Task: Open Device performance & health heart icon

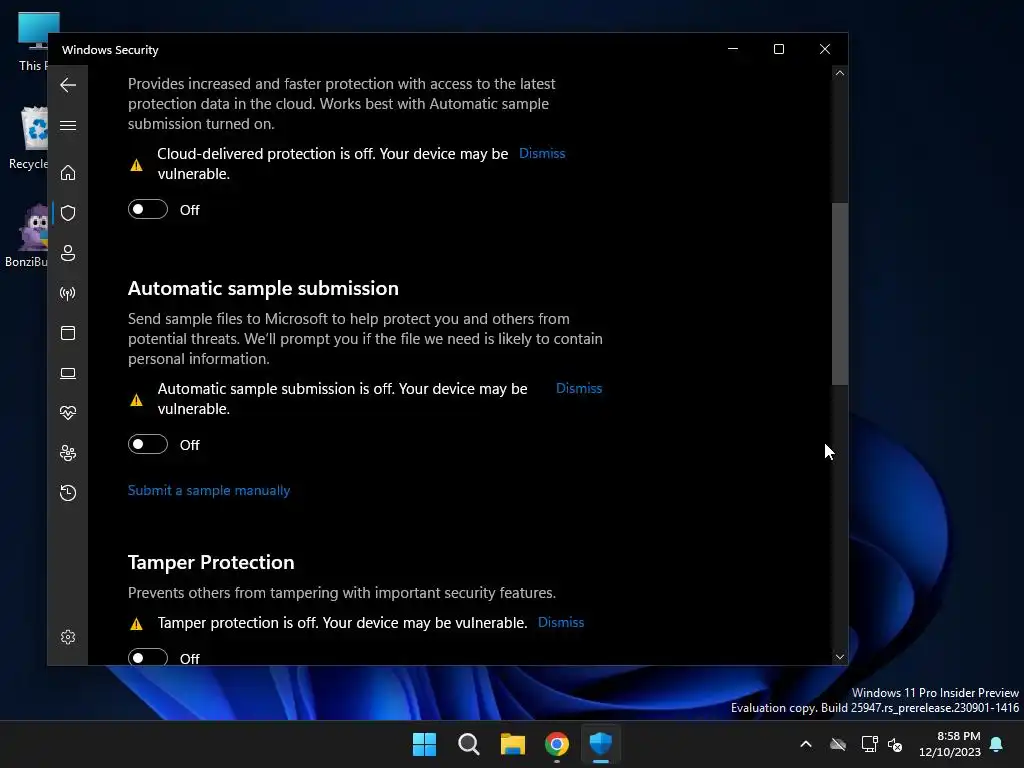Action: [x=68, y=413]
